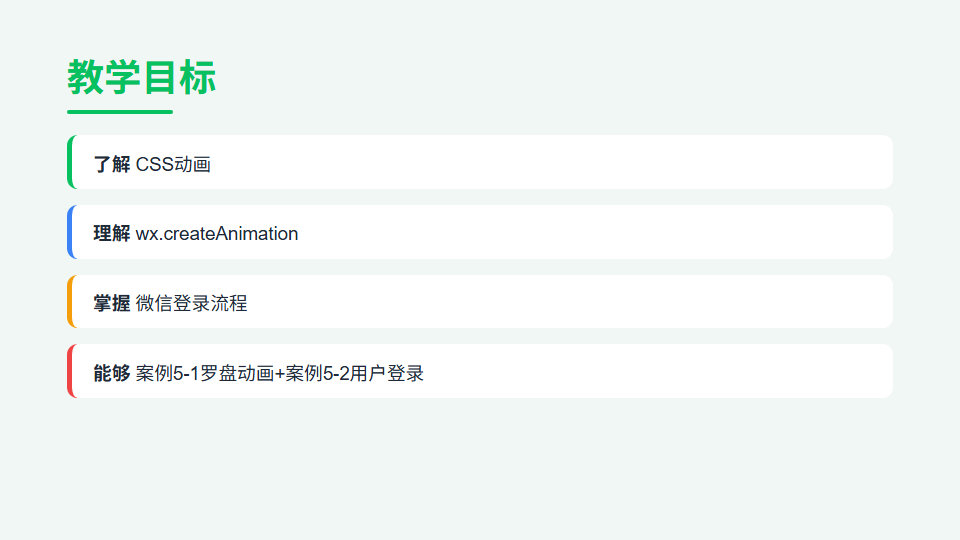Click the 案例5-2用户登录 text

(354, 373)
